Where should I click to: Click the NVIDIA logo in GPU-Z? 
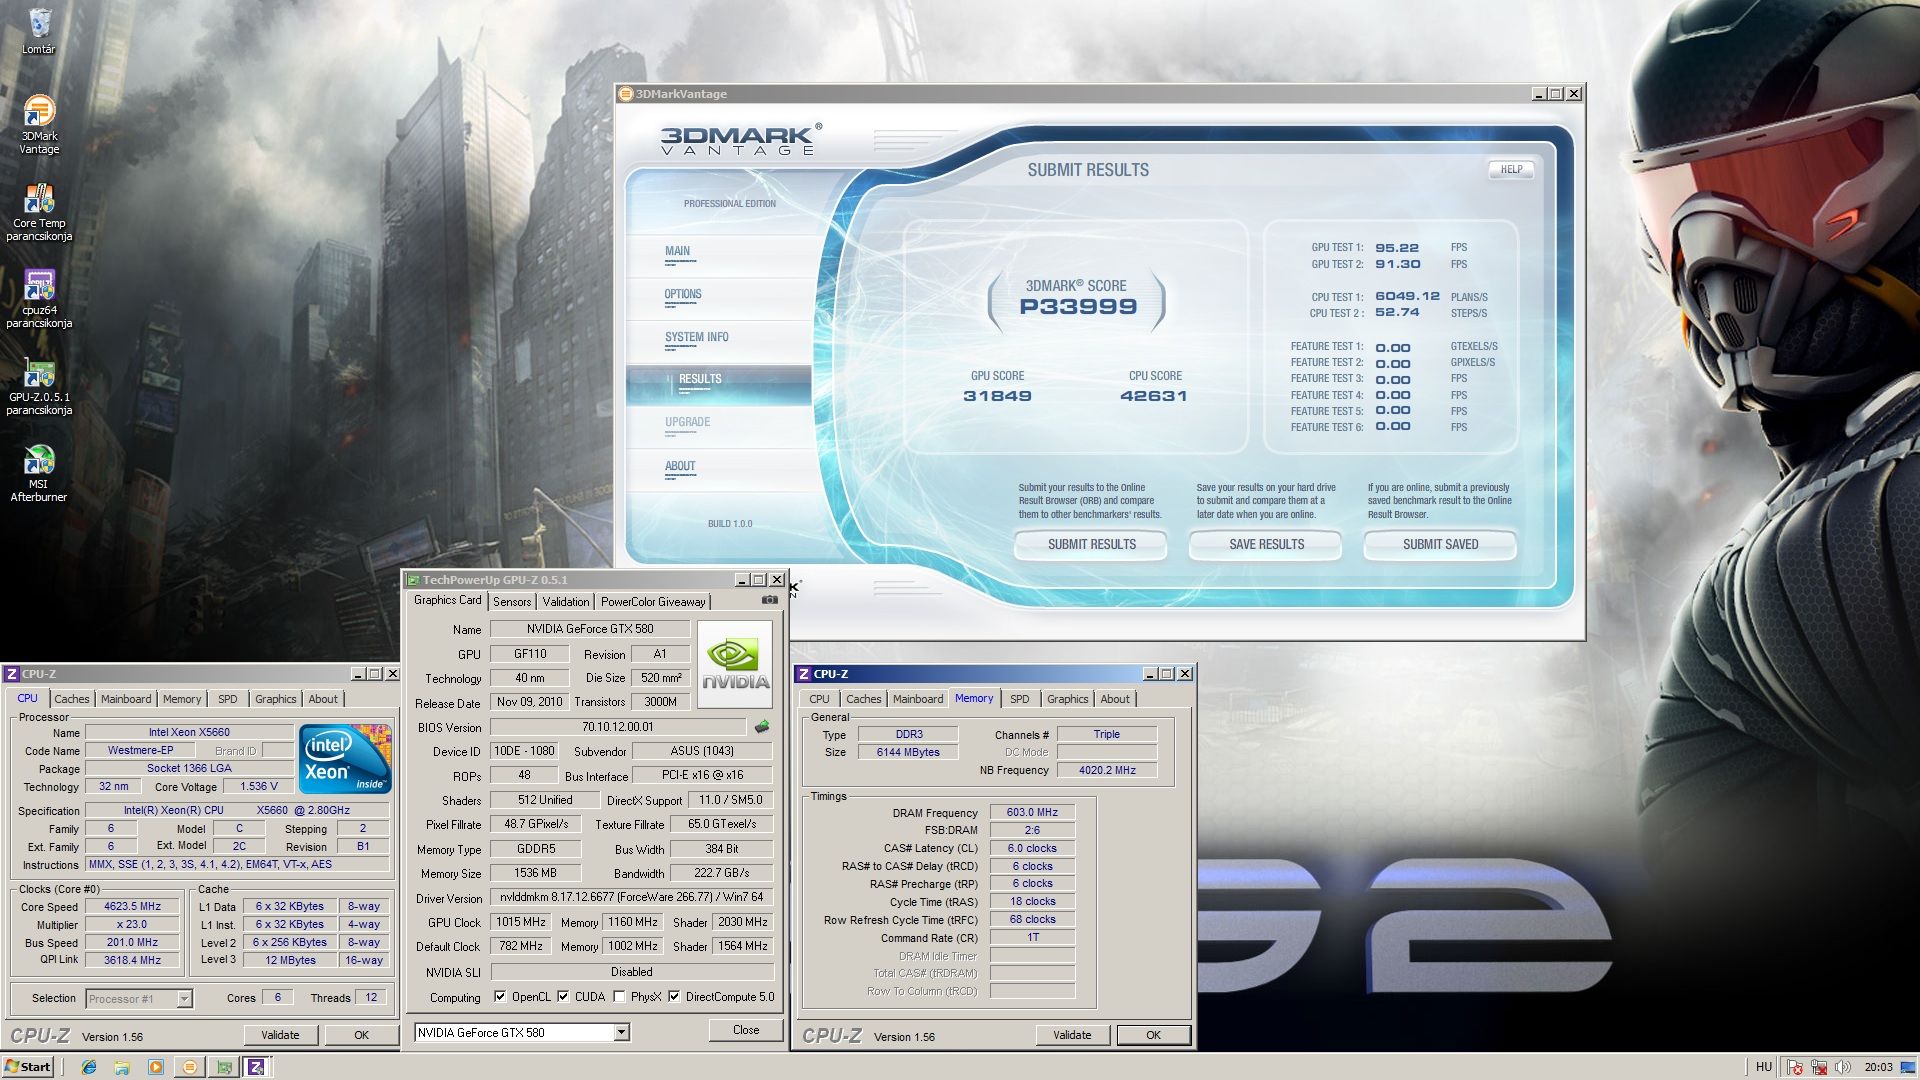(735, 664)
